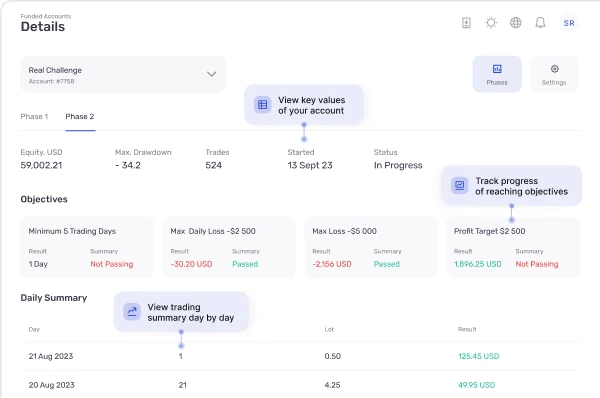
Task: Select the 21 Aug 2023 row date
Action: click(51, 356)
